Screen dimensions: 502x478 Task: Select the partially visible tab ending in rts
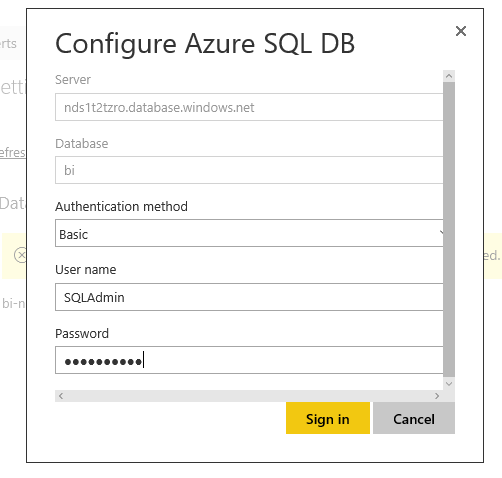9,43
